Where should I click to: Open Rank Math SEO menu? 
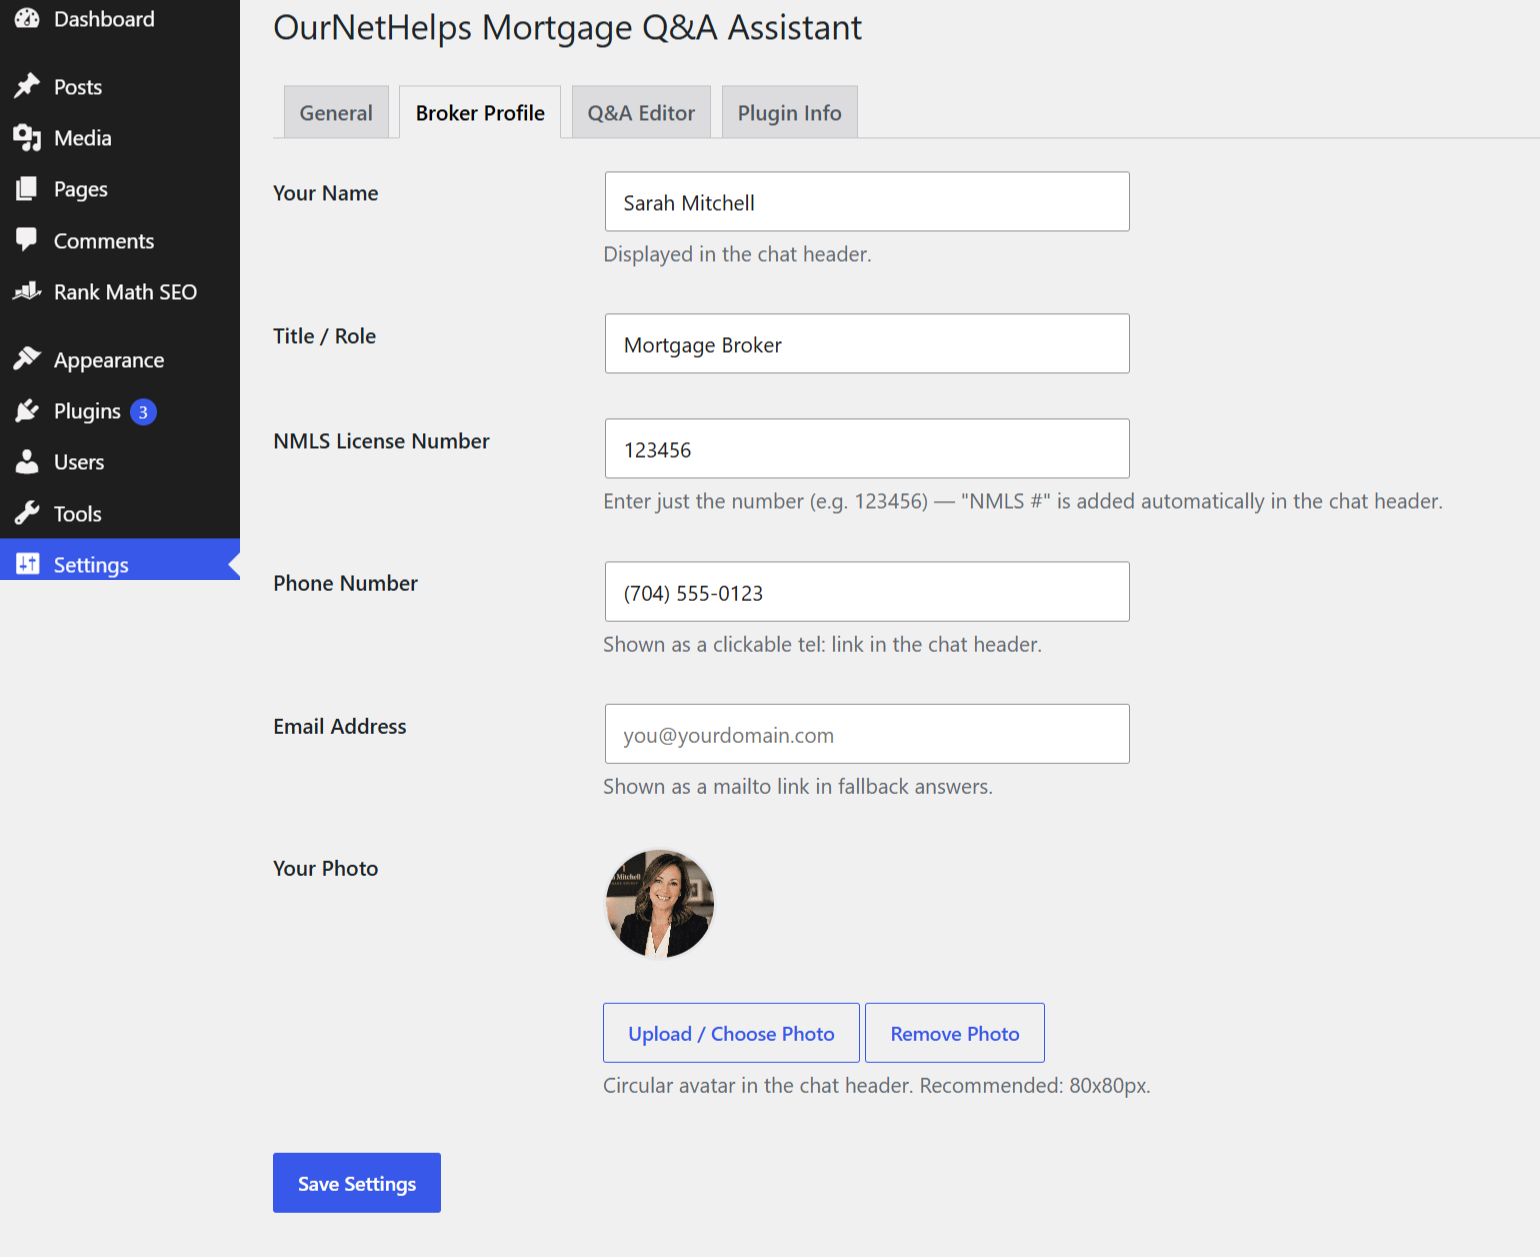(125, 292)
